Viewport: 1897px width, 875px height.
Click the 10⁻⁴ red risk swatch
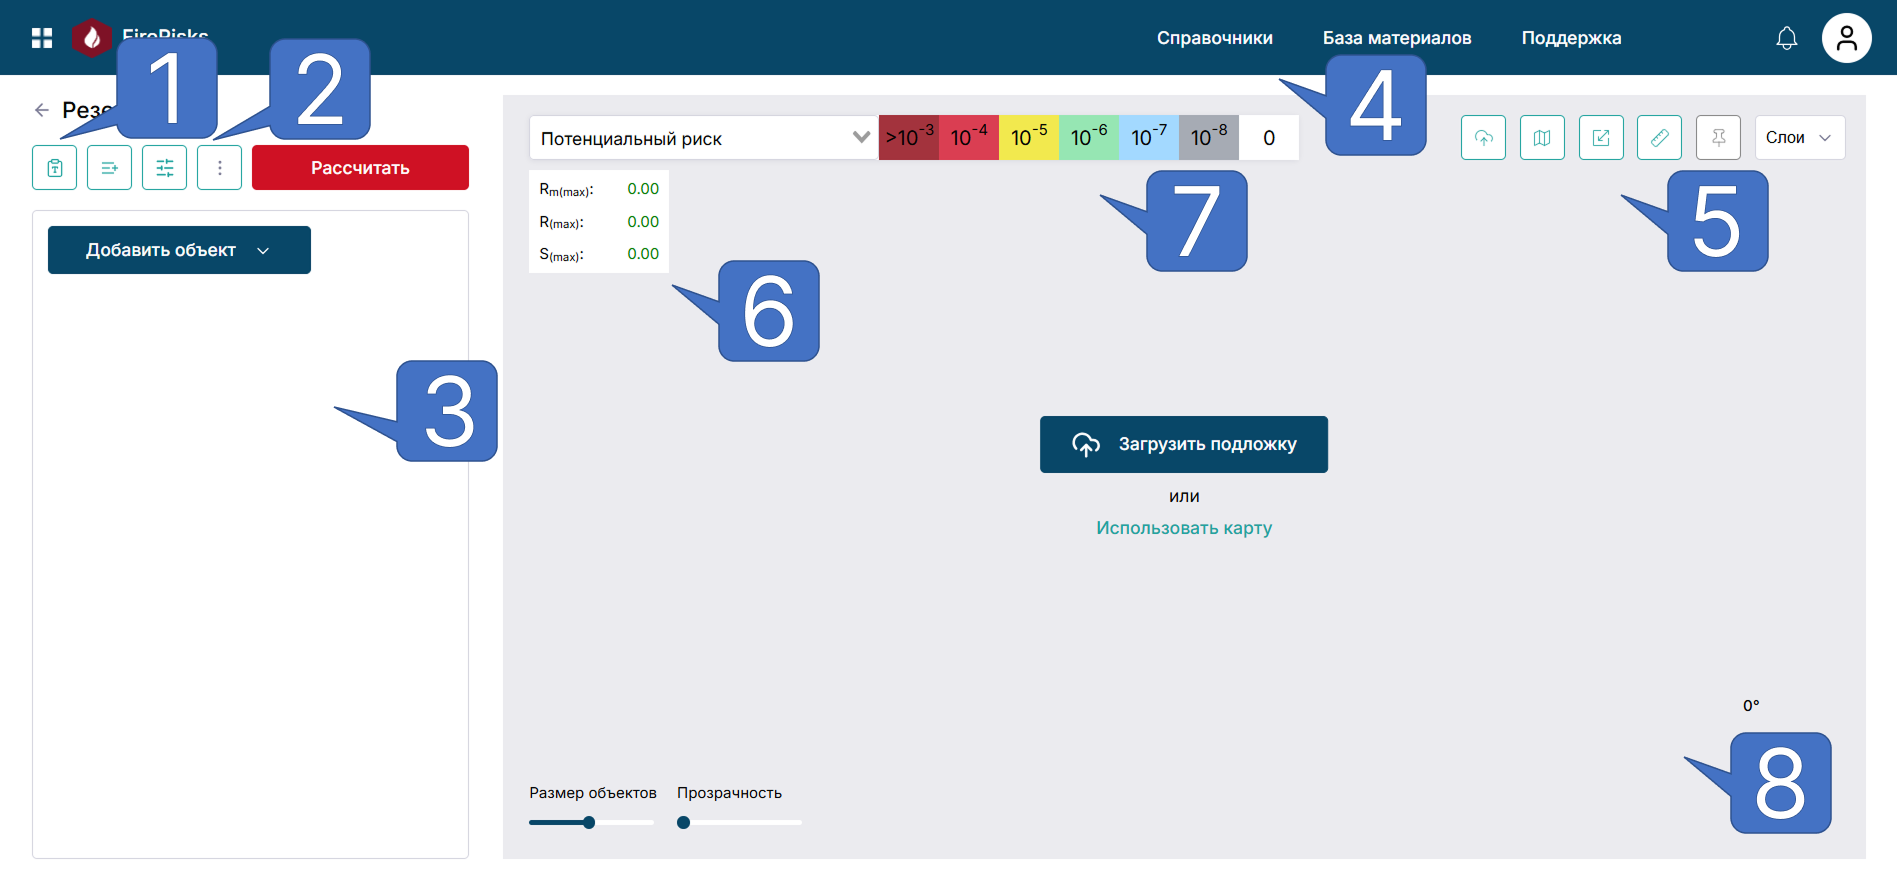tap(969, 138)
